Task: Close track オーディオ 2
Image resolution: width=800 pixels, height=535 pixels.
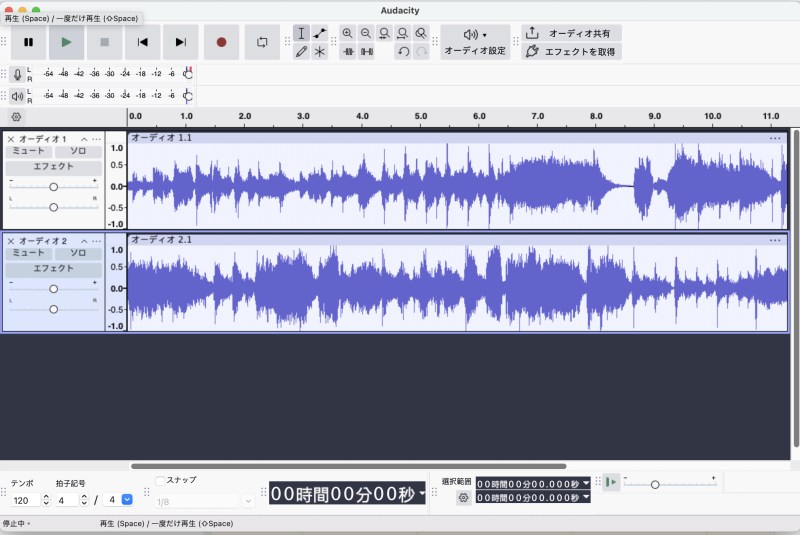Action: (11, 241)
